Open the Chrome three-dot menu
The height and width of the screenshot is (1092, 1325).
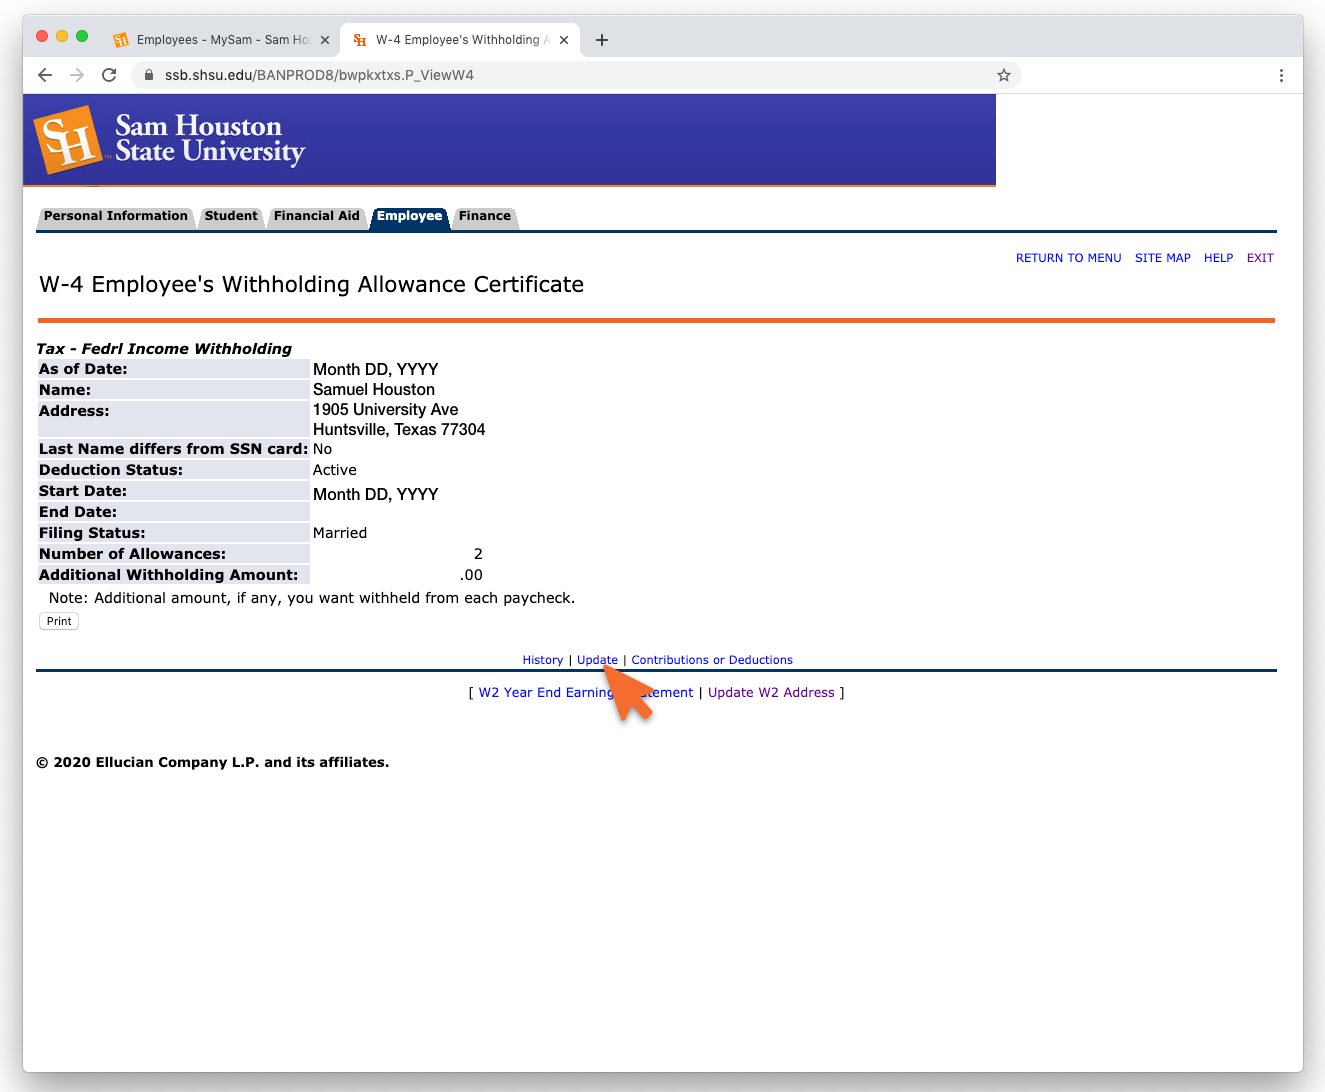[1281, 75]
